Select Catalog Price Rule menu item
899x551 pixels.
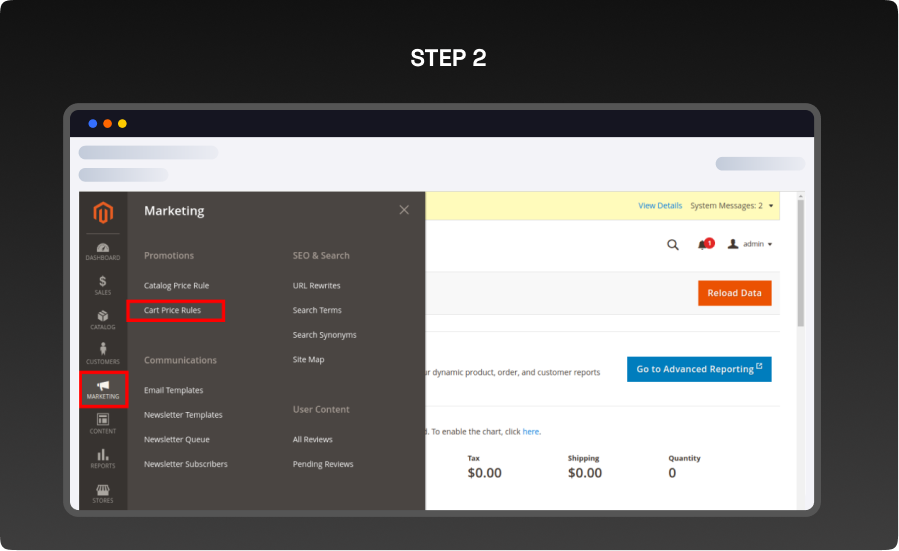176,286
